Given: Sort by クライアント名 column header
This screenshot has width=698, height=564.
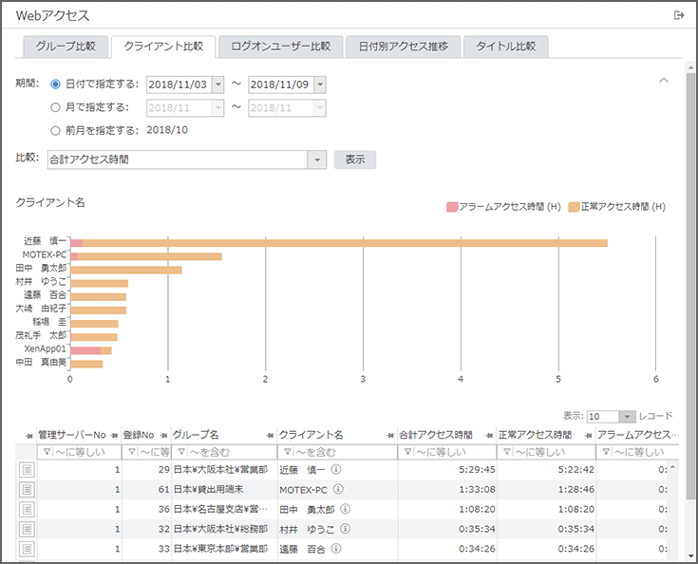Looking at the screenshot, I should pos(311,435).
